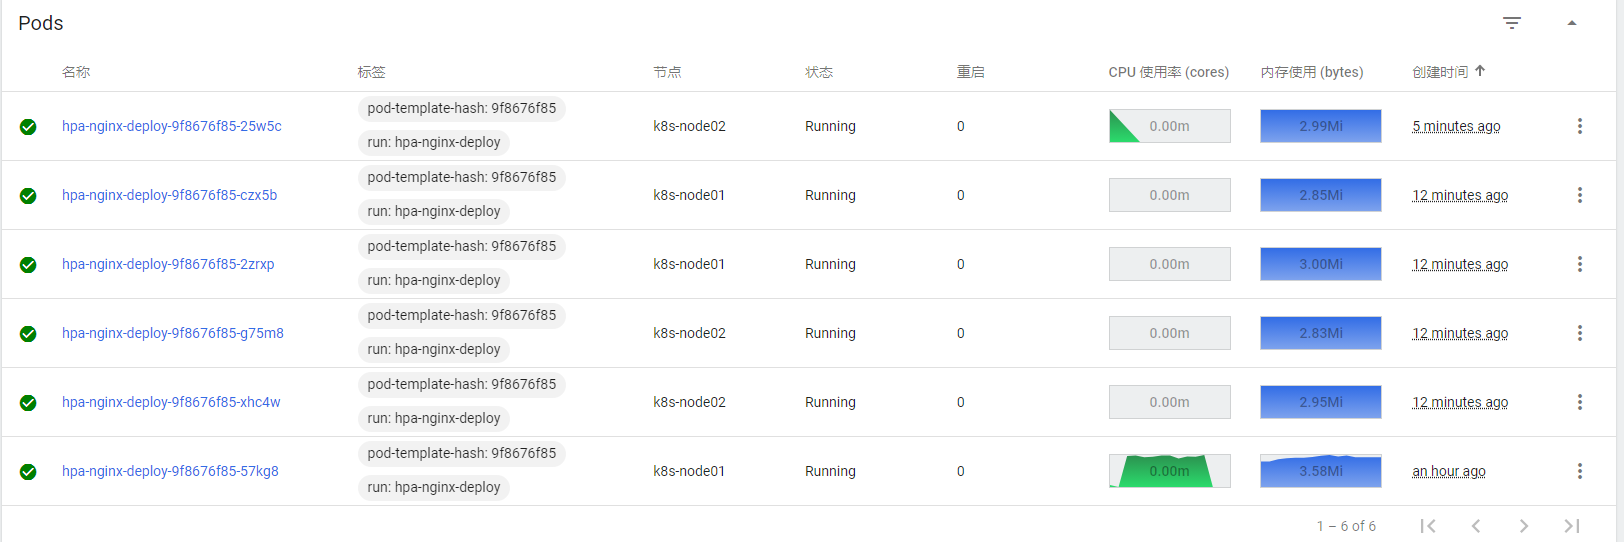Go to previous page arrow

pos(1475,526)
